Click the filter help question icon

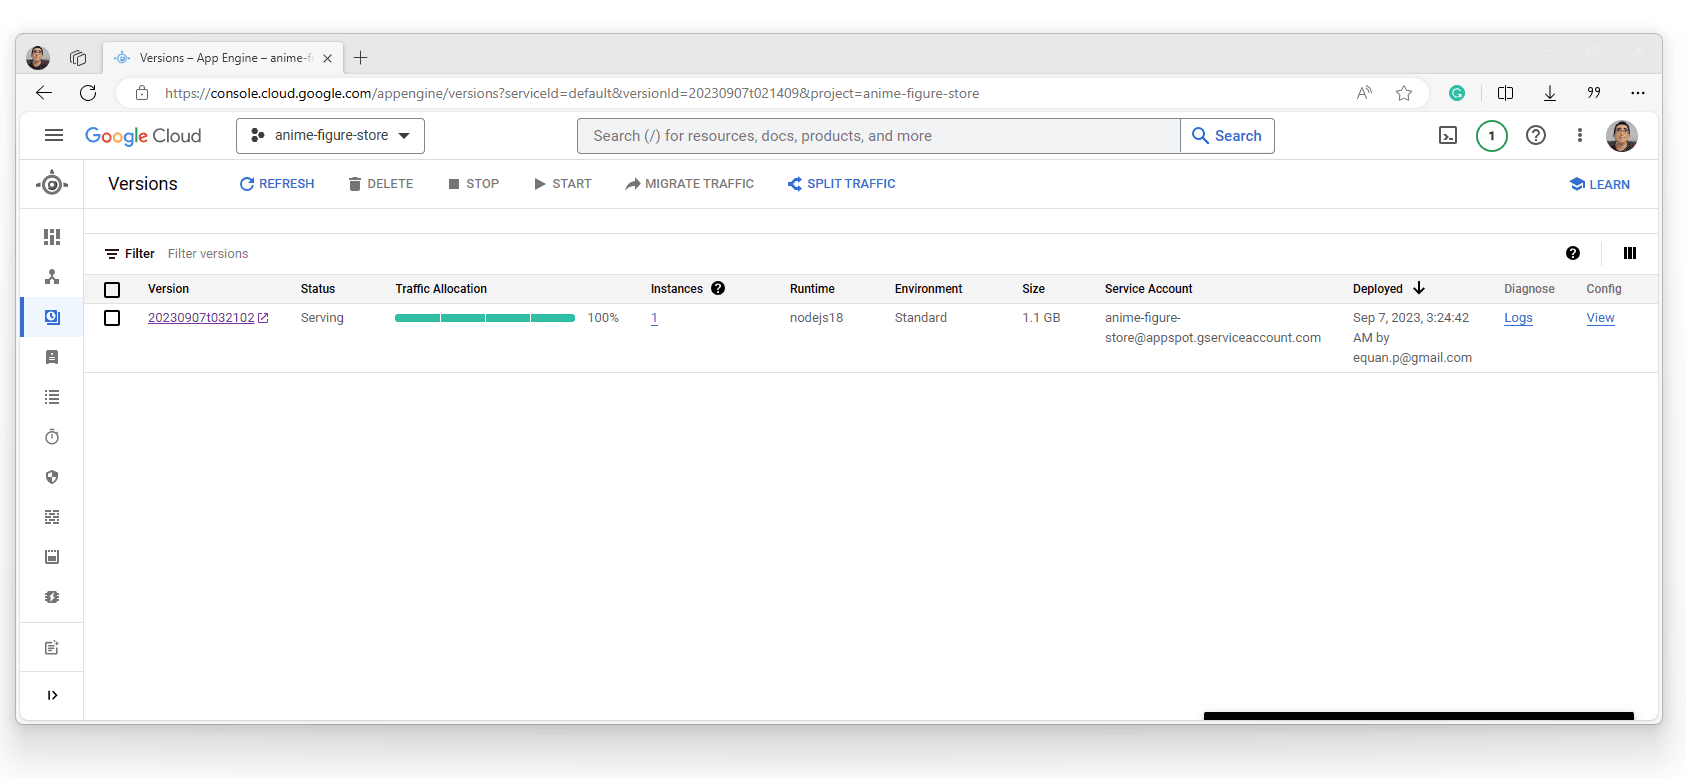(1573, 253)
